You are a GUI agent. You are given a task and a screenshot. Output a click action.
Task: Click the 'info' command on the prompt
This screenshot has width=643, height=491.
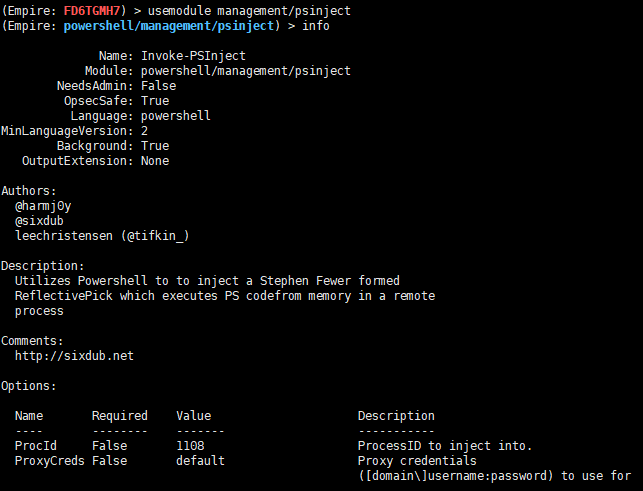315,25
